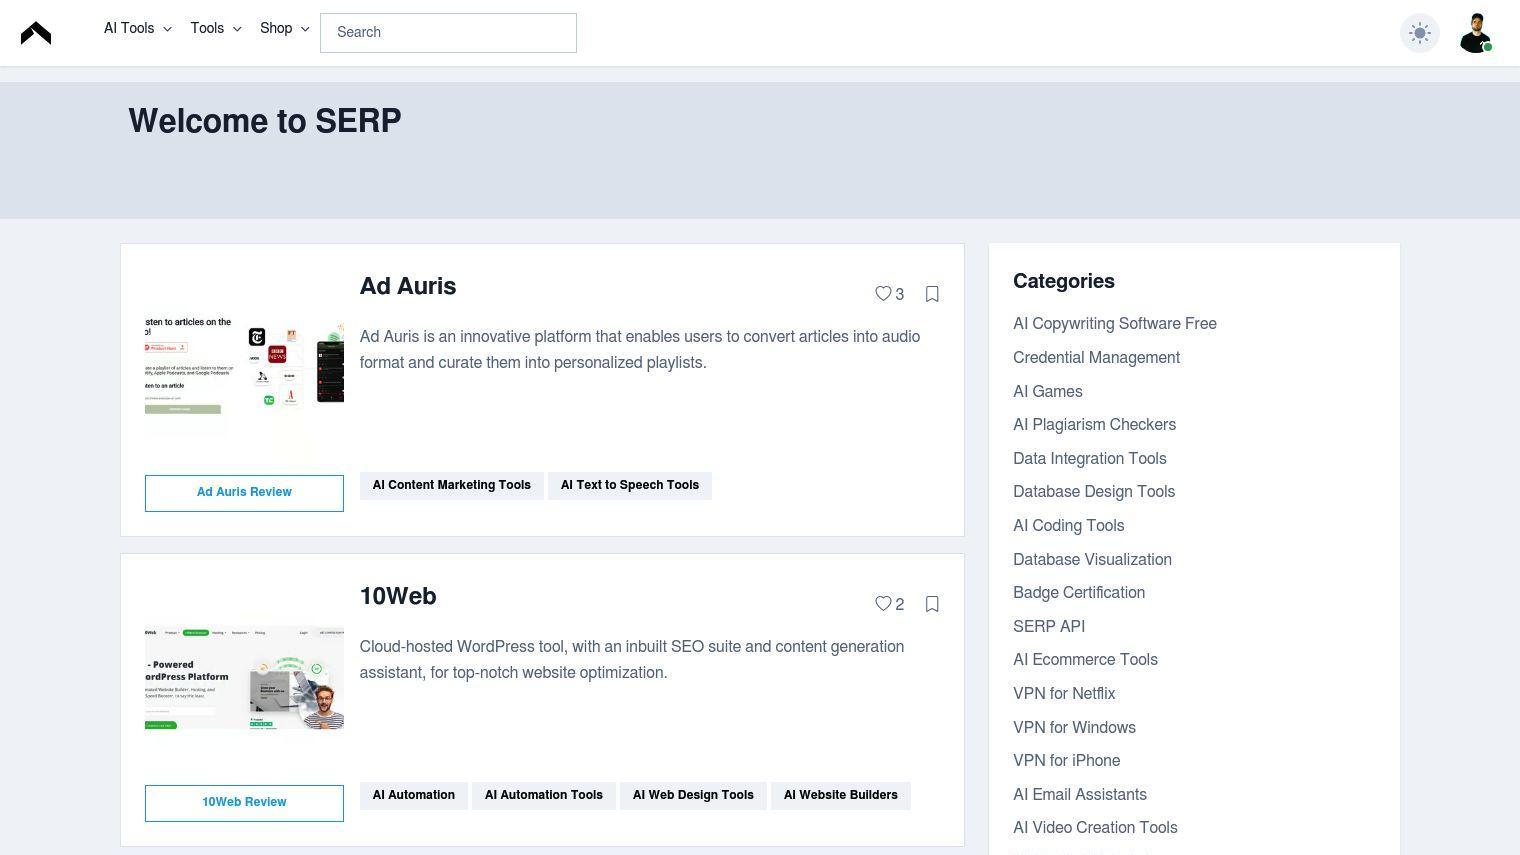Open the Ad Auris Review button

[244, 493]
